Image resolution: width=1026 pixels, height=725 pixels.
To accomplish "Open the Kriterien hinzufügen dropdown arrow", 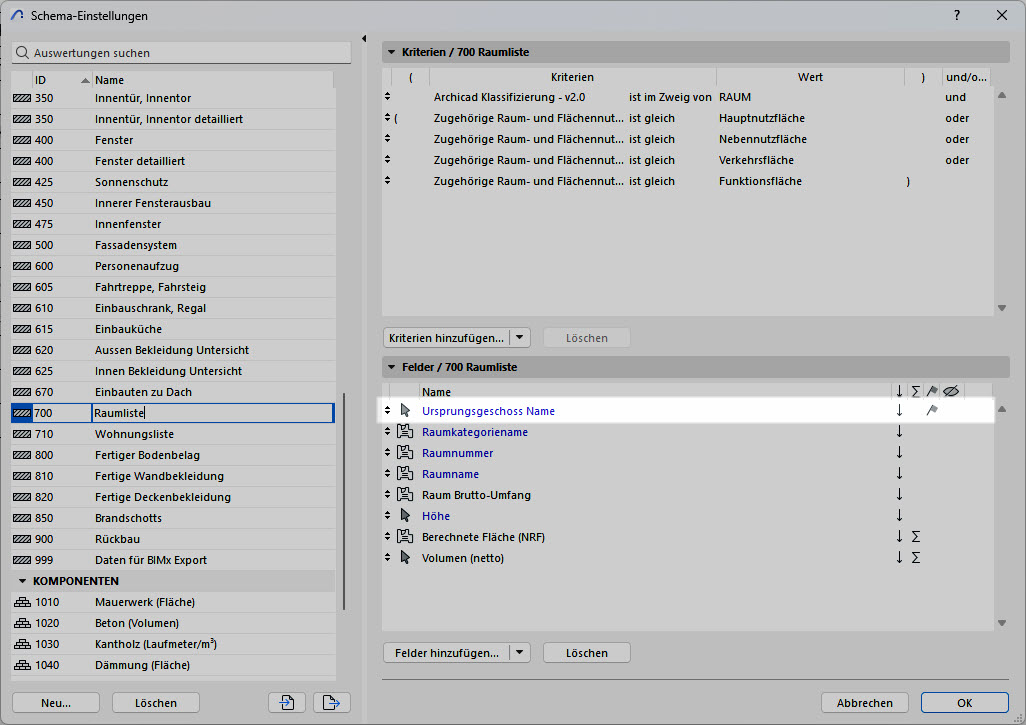I will (520, 338).
